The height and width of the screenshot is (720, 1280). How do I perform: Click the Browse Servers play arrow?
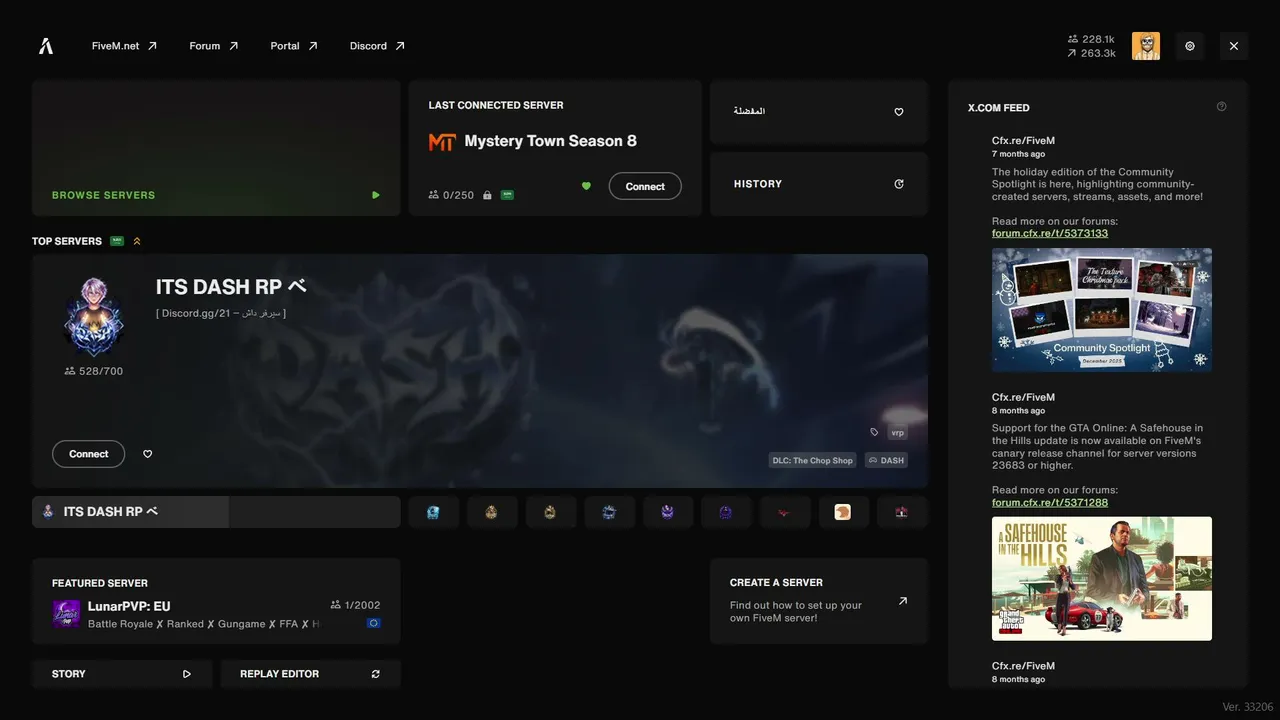point(376,195)
